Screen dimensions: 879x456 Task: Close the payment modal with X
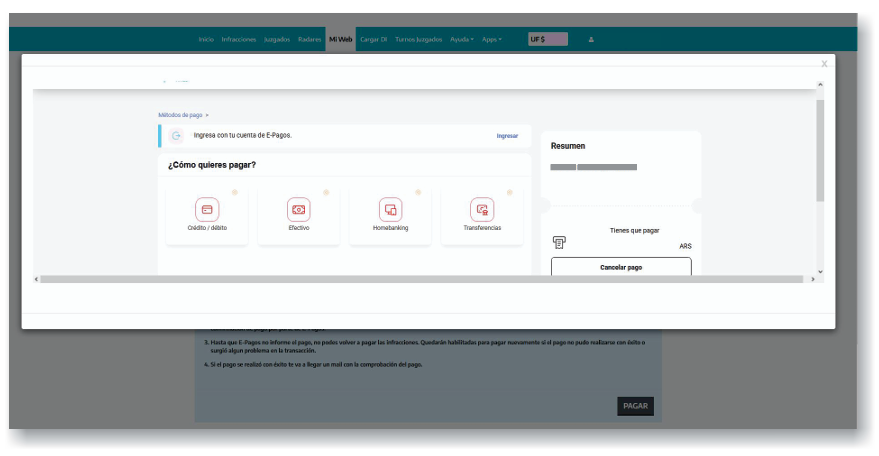pos(824,64)
